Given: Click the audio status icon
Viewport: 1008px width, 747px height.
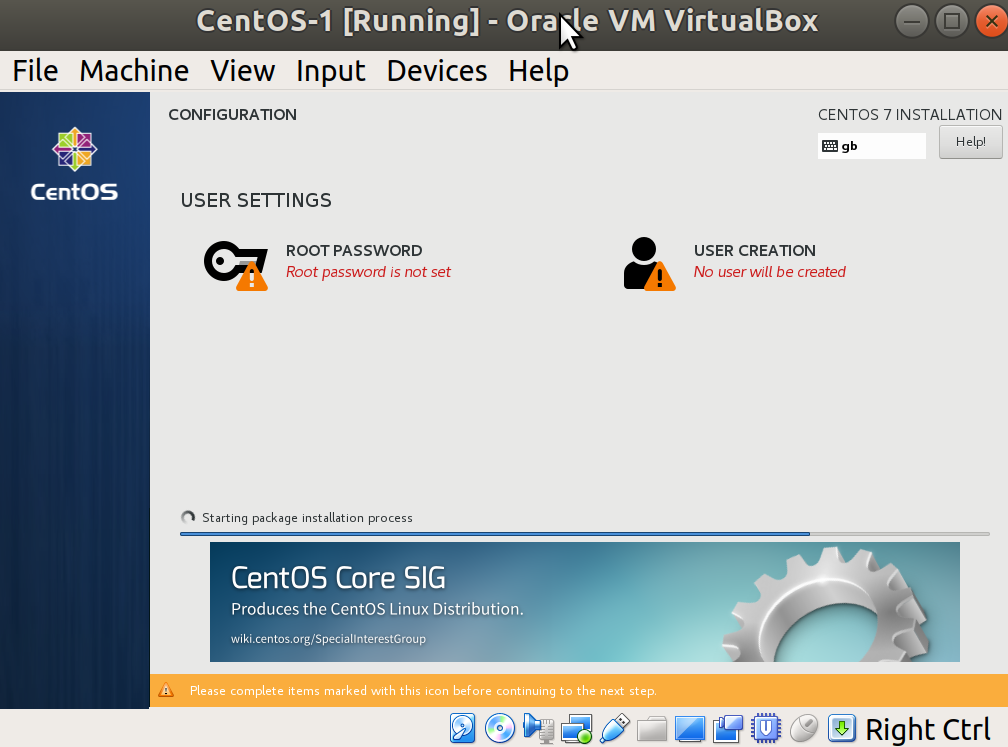Looking at the screenshot, I should [538, 728].
